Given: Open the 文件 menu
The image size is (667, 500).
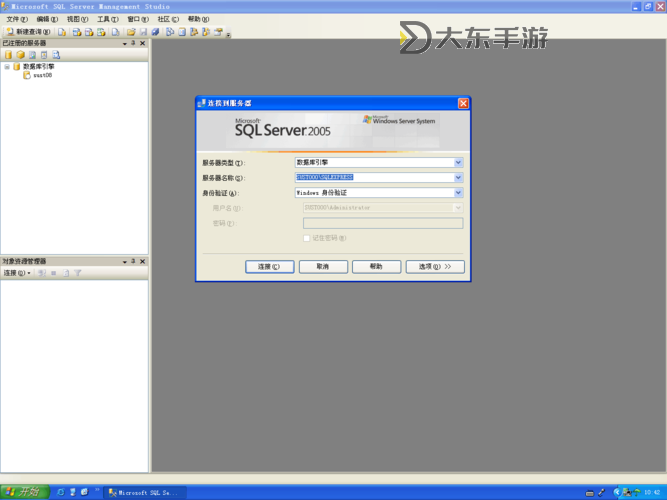Looking at the screenshot, I should click(17, 19).
